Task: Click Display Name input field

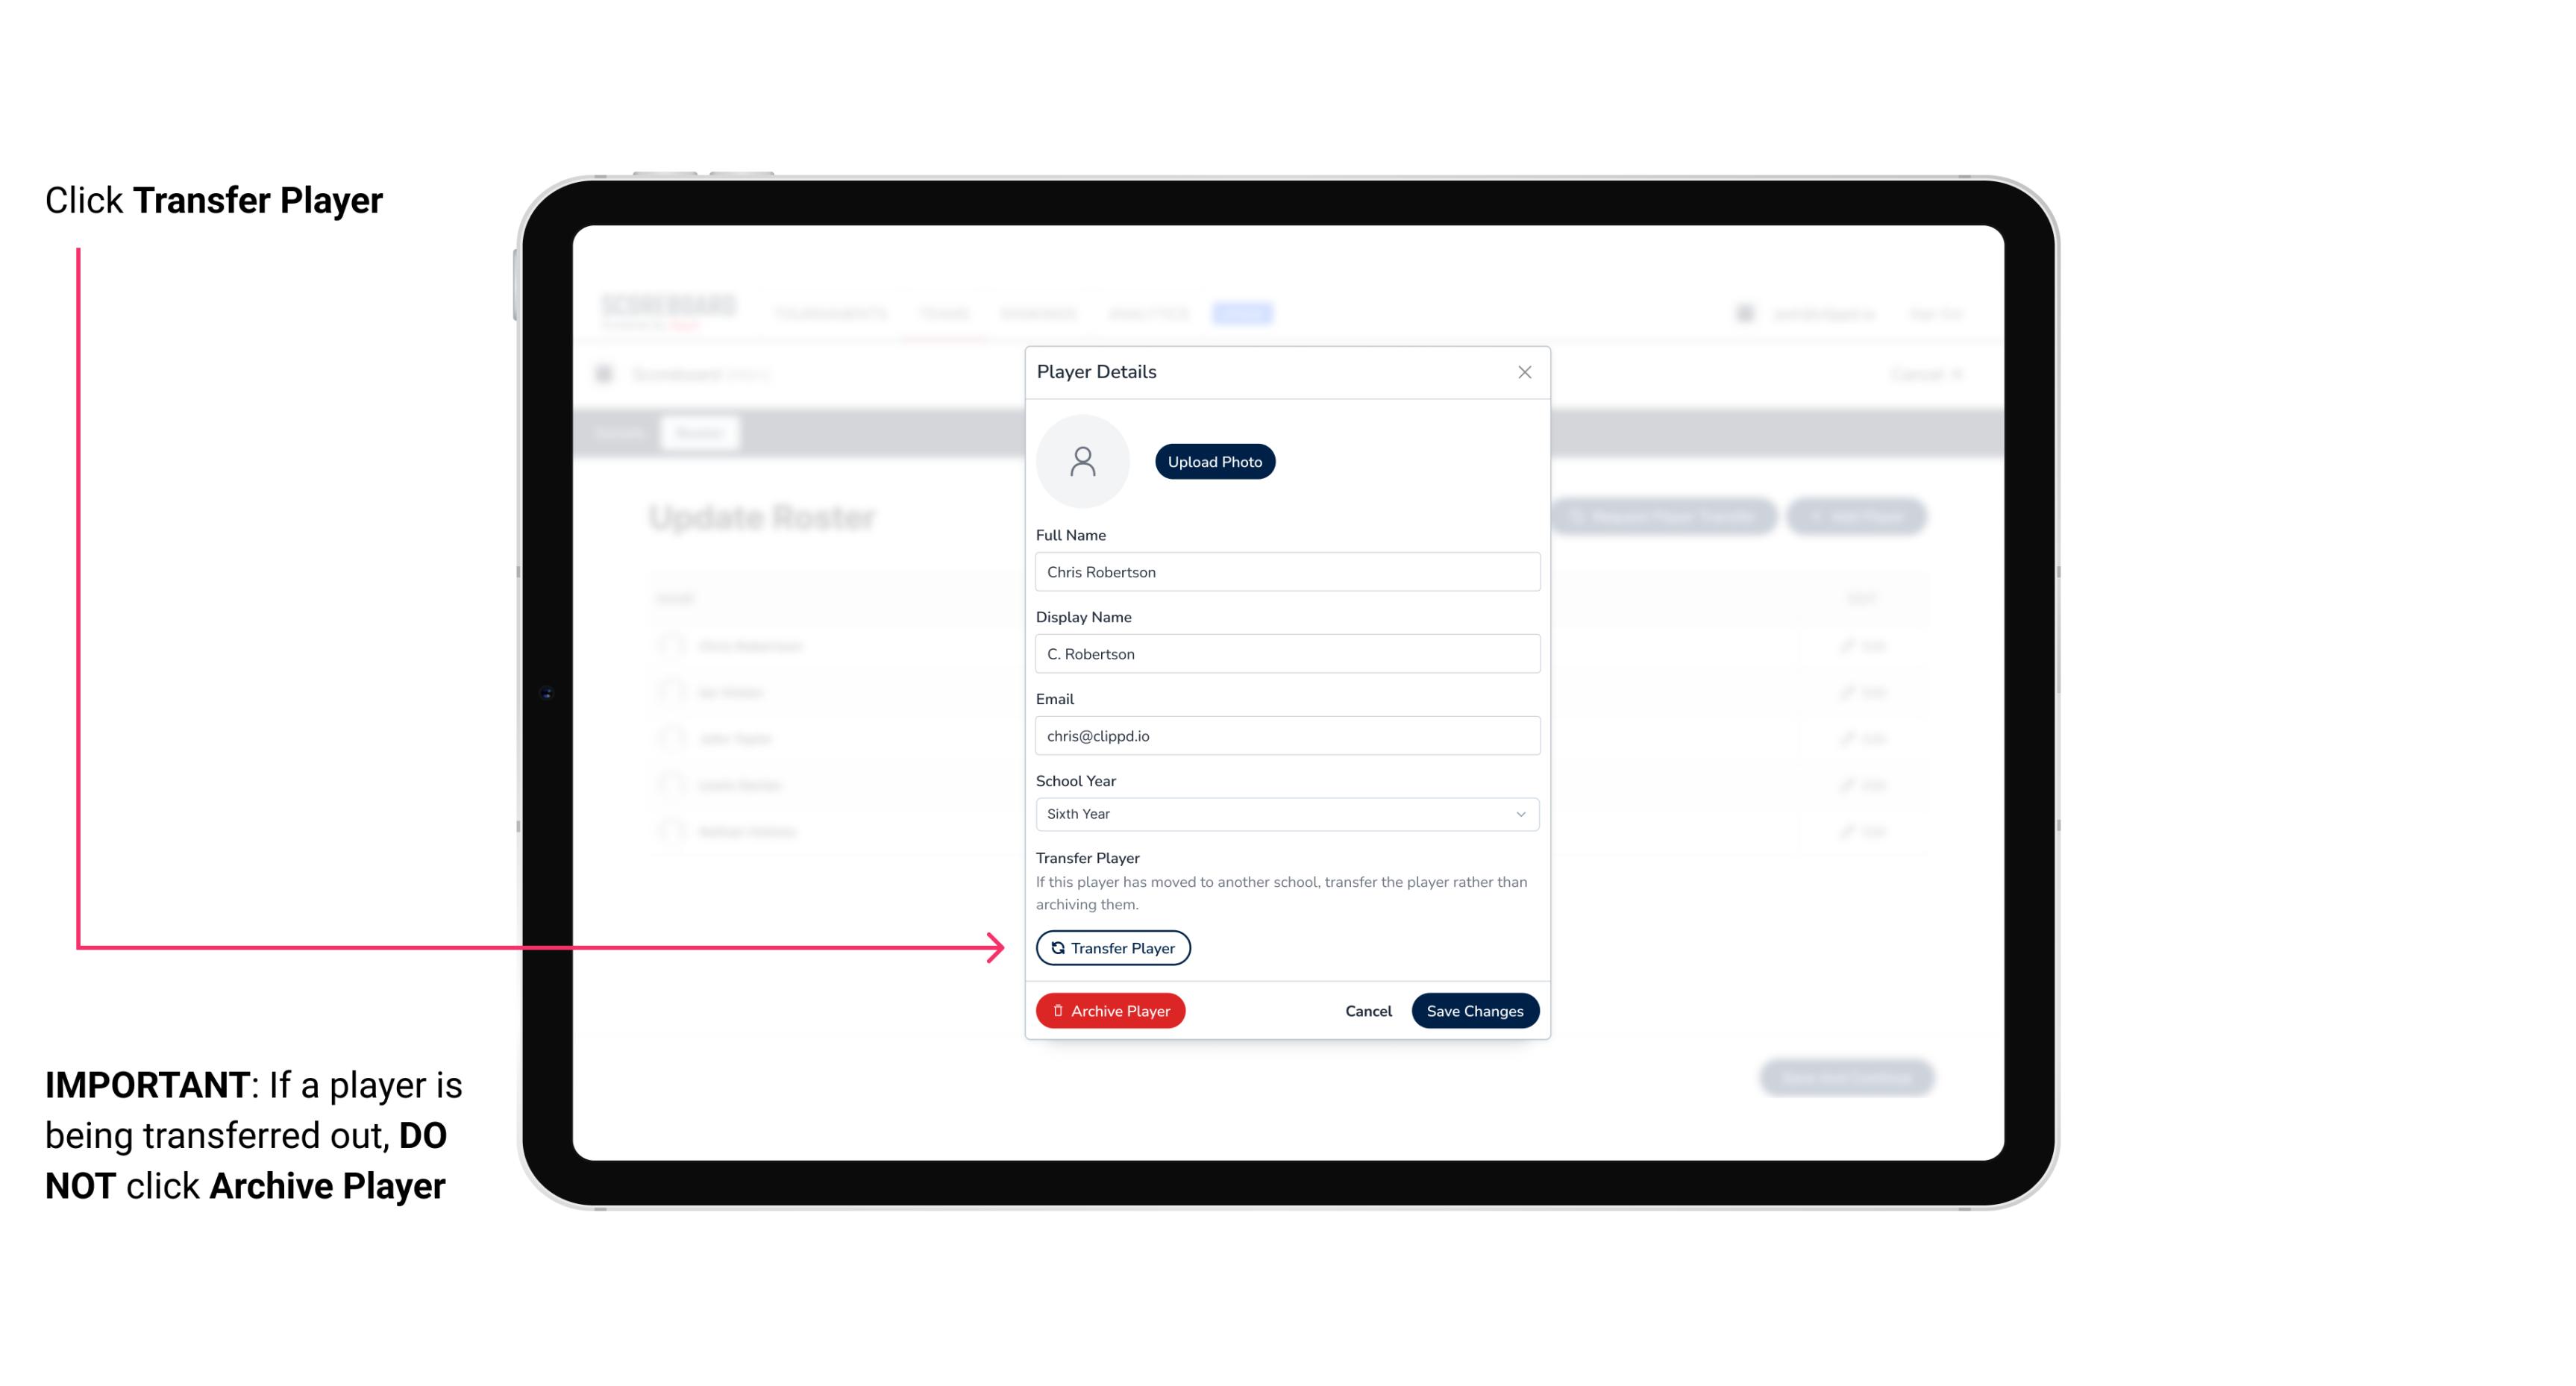Action: (1285, 653)
